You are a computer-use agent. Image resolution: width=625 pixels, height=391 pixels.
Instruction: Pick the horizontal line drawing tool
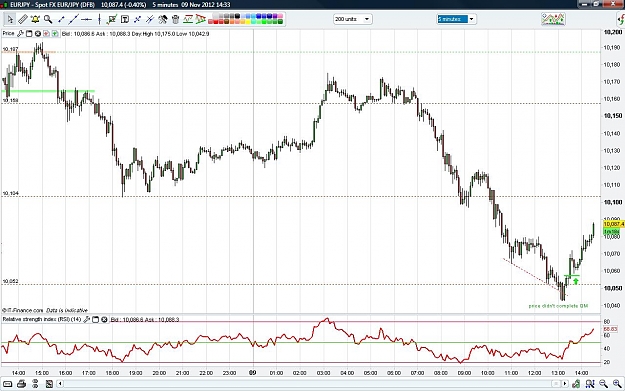pyautogui.click(x=86, y=19)
